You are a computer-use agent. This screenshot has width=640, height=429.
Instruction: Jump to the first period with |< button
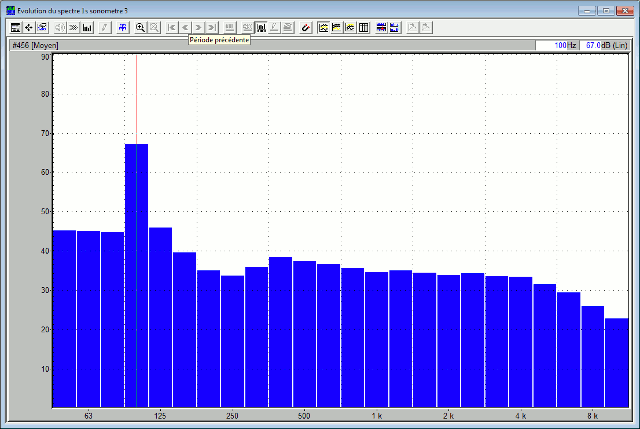(171, 27)
